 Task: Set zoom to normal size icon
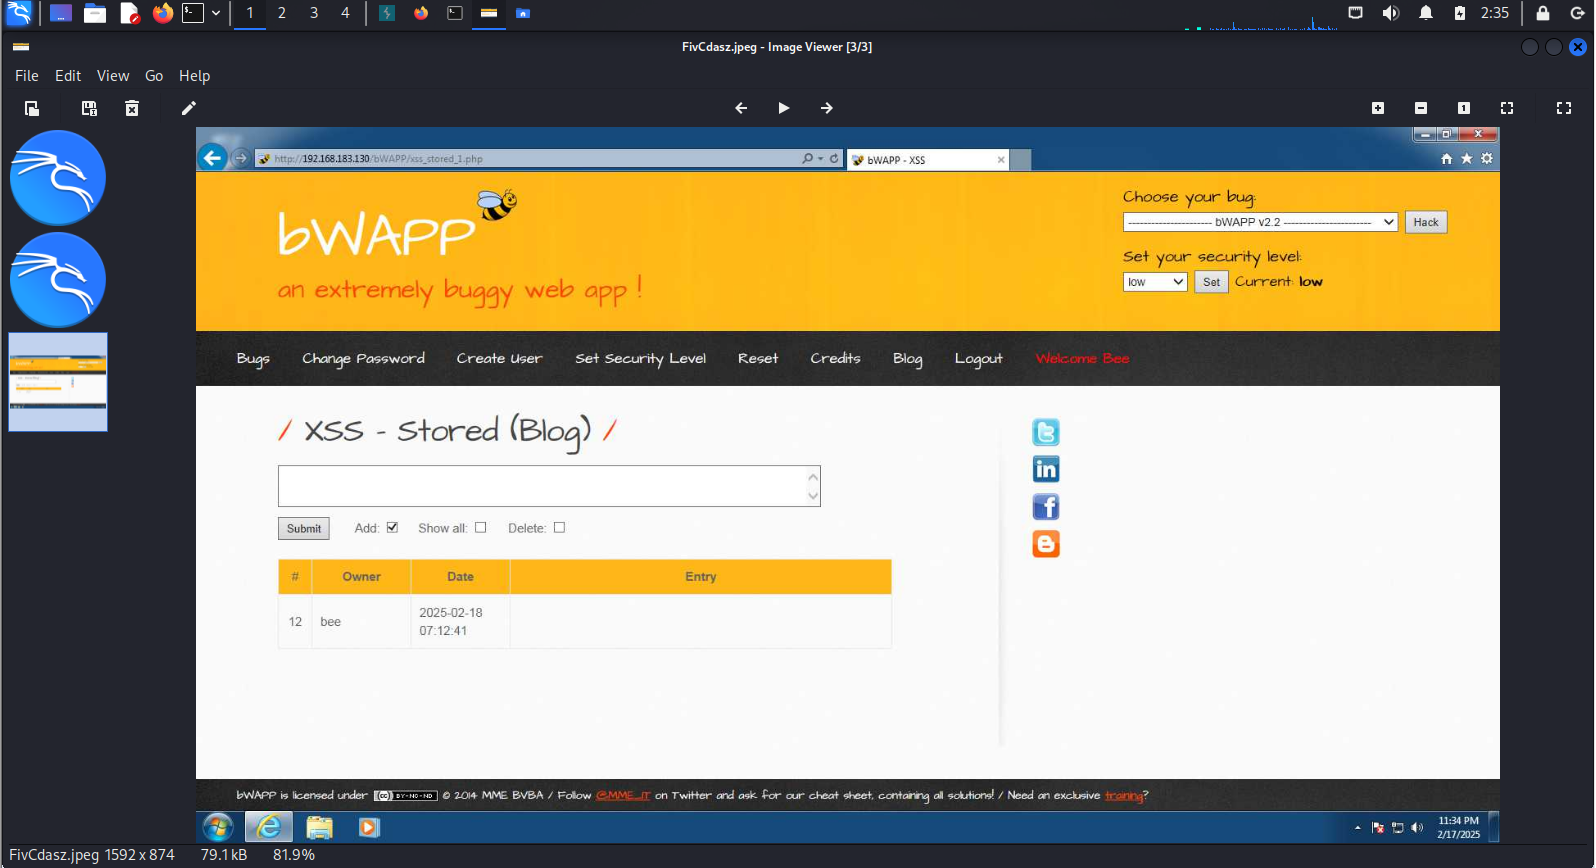pos(1464,108)
